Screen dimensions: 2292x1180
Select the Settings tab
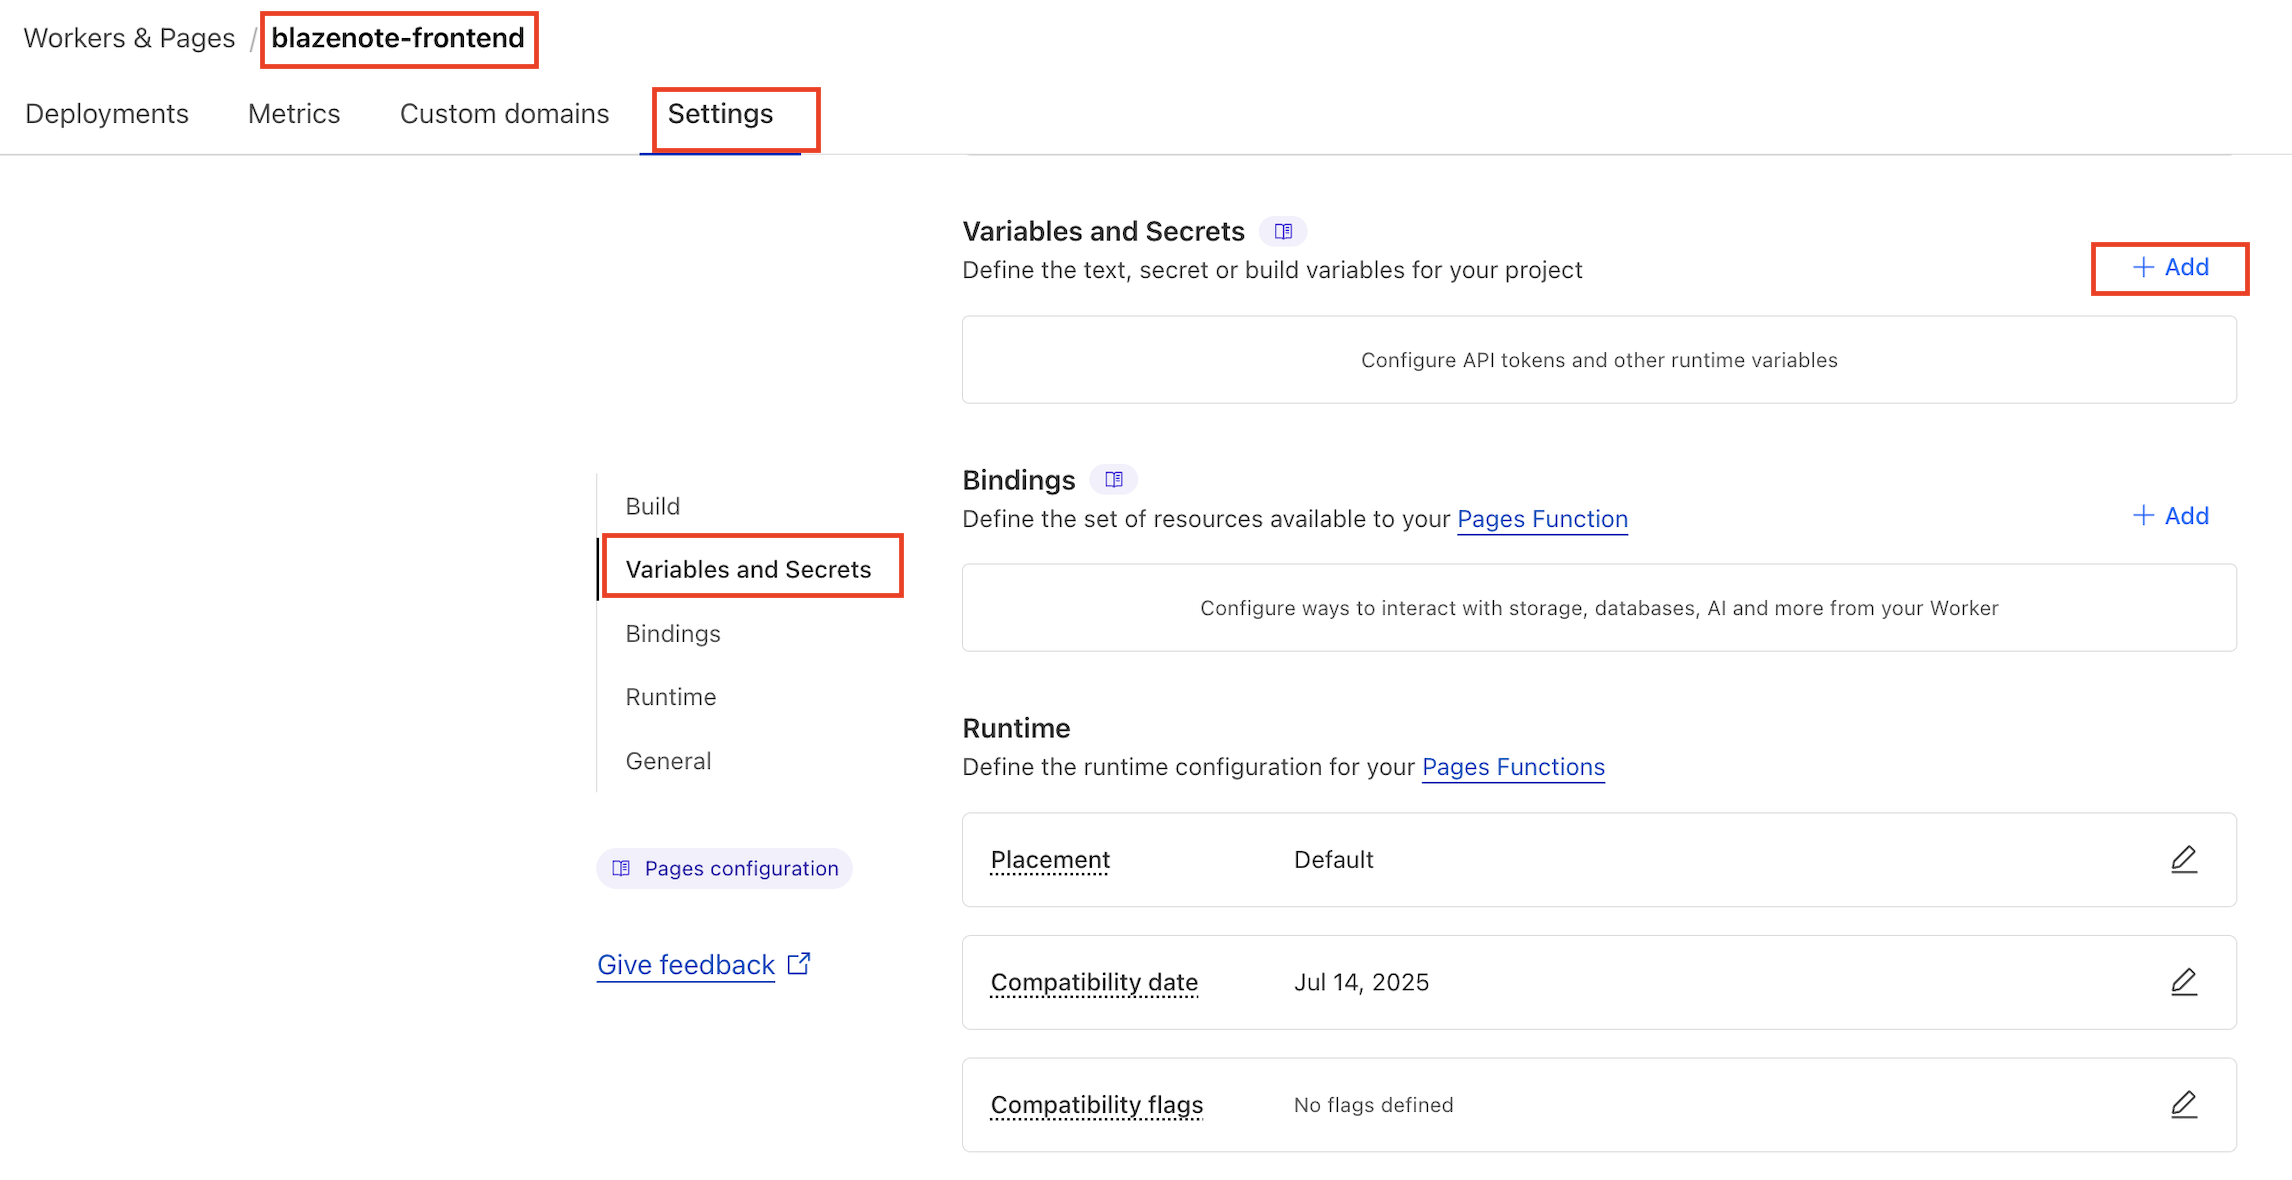(720, 114)
